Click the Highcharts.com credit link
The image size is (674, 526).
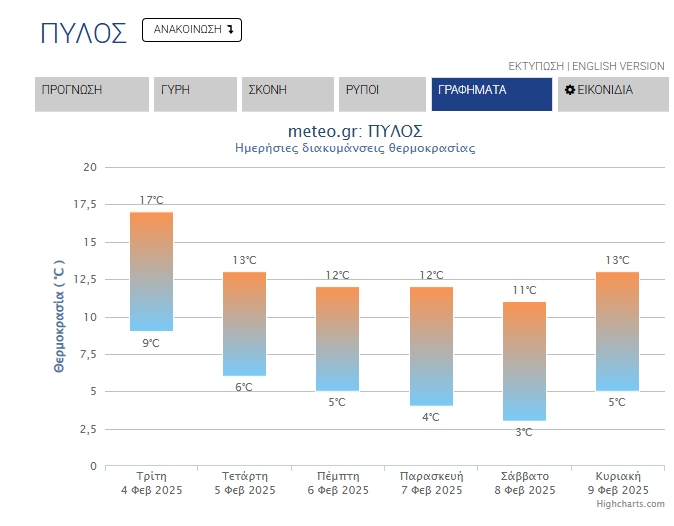(630, 504)
